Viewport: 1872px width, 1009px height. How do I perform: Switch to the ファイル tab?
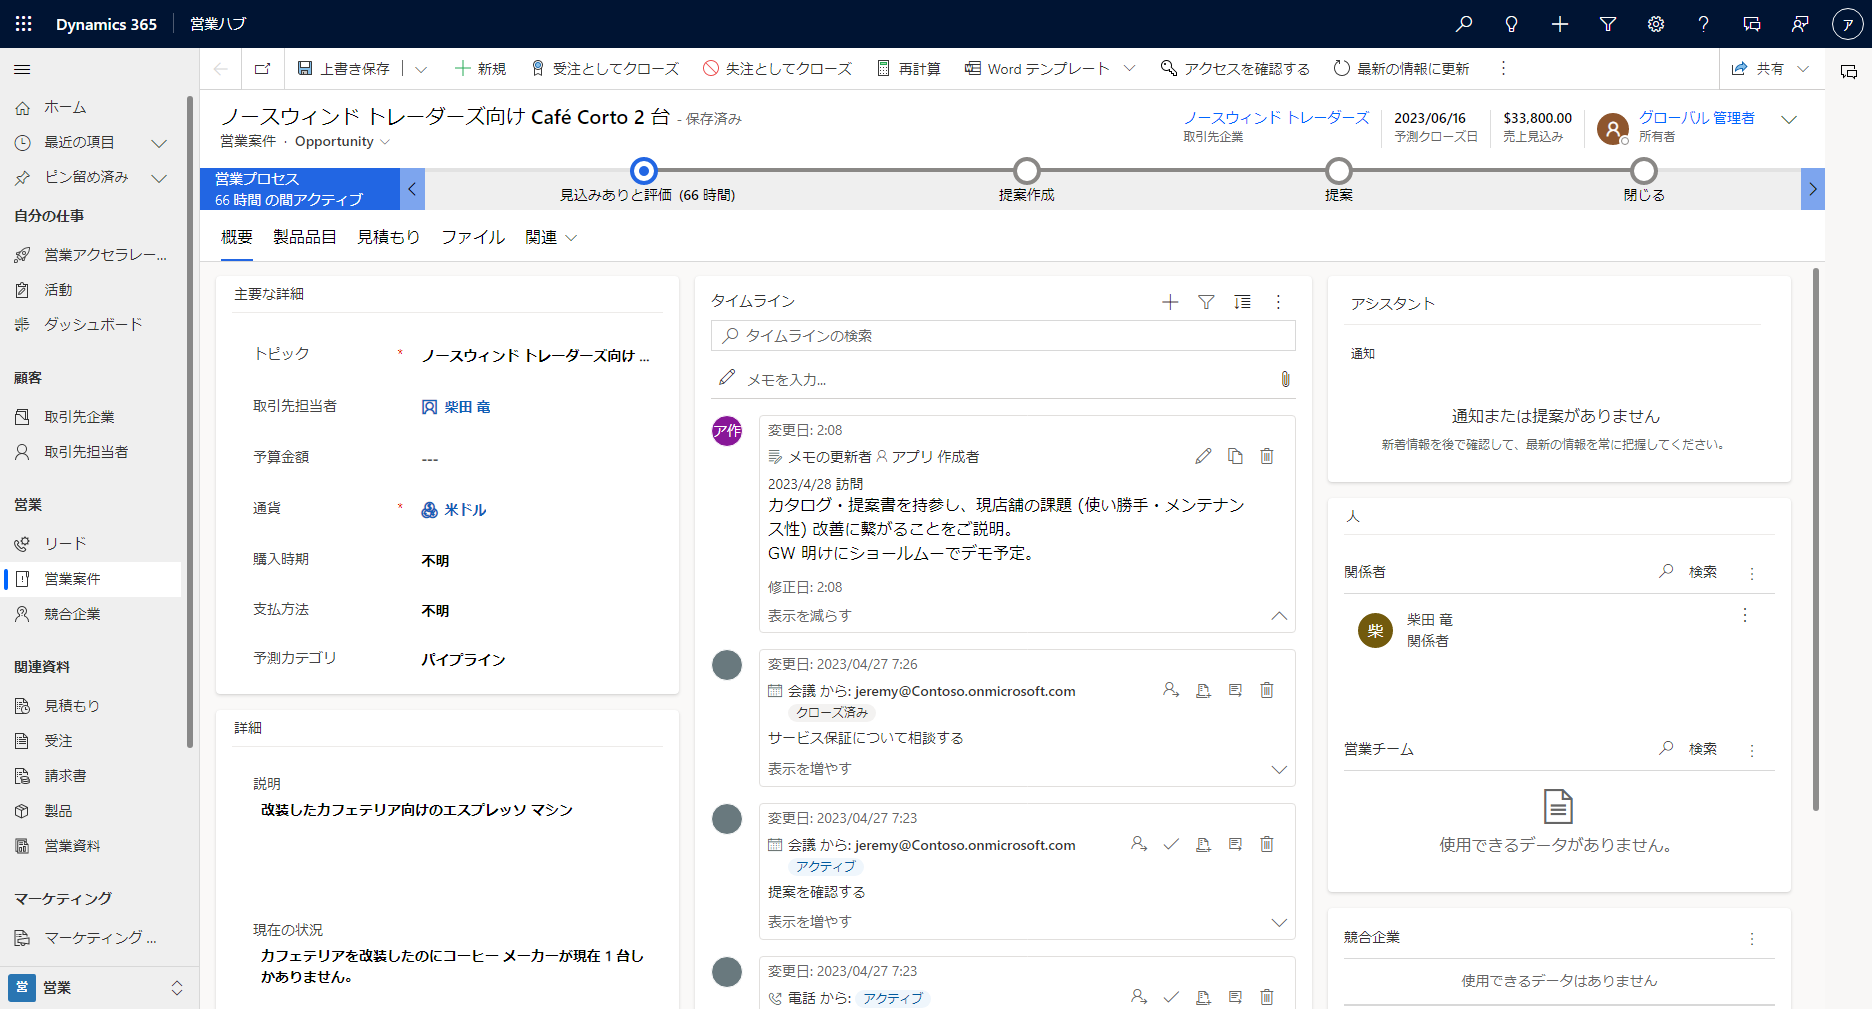pyautogui.click(x=473, y=238)
